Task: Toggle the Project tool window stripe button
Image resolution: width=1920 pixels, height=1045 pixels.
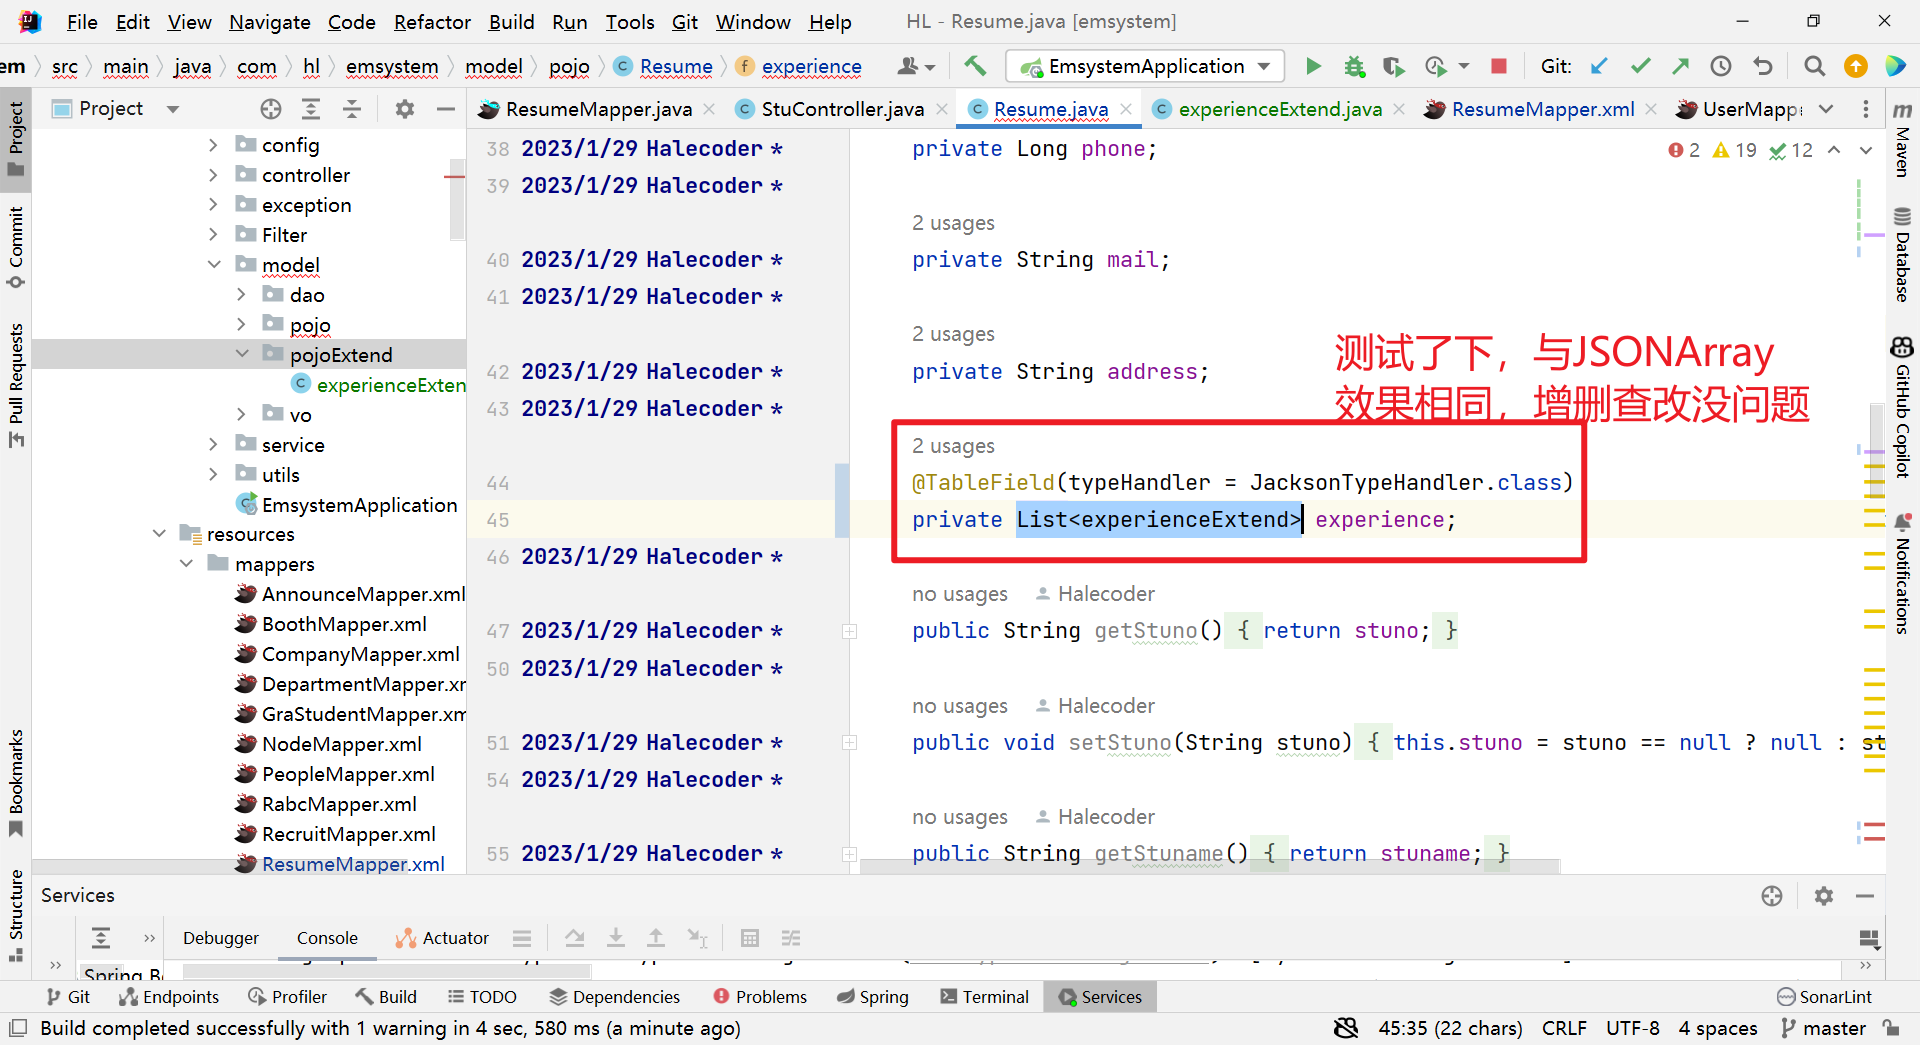Action: pos(16,138)
